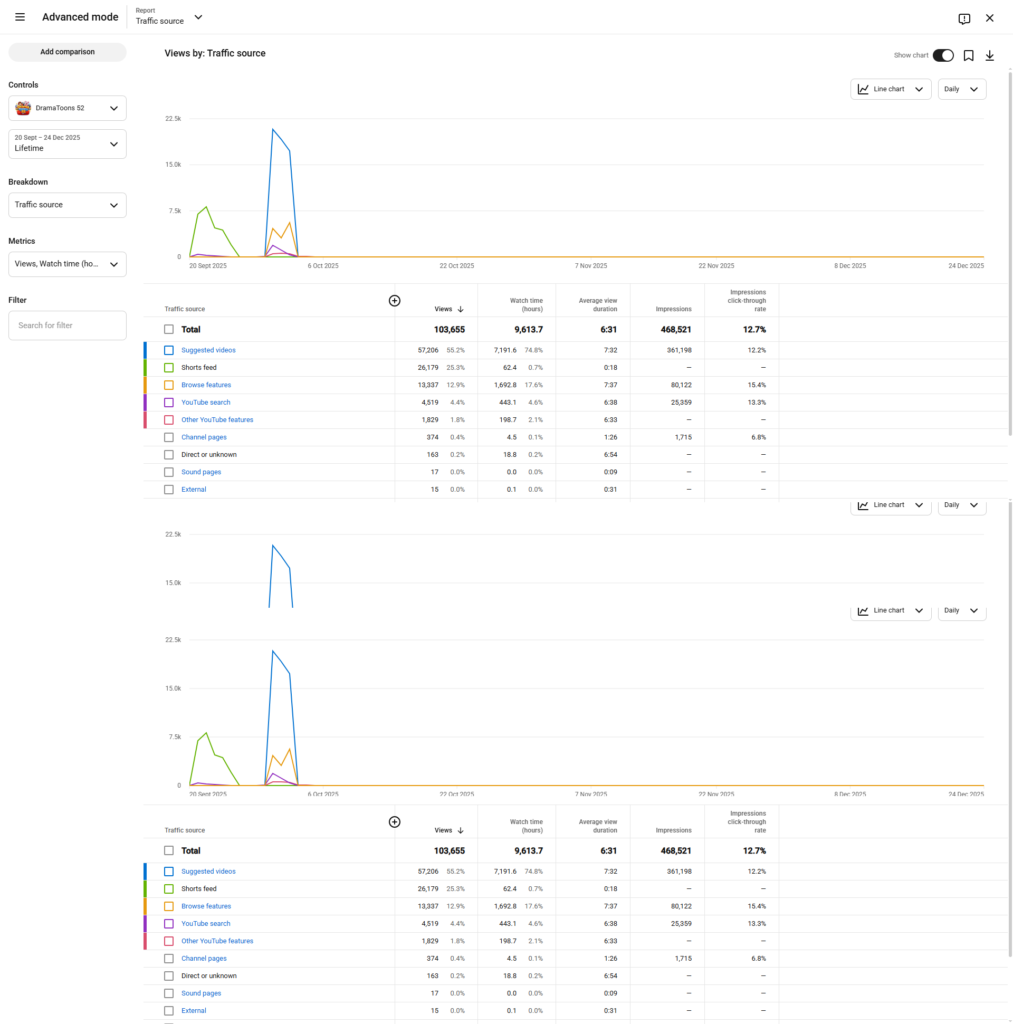Close Advanced mode with the X icon
Viewport: 1013px width, 1024px height.
(990, 18)
